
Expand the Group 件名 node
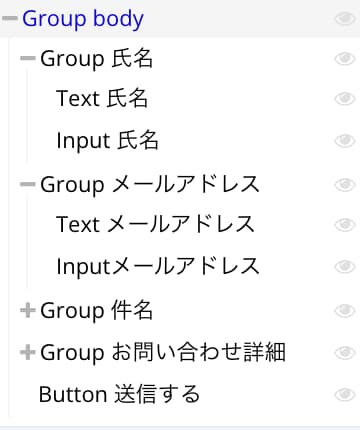pos(28,310)
